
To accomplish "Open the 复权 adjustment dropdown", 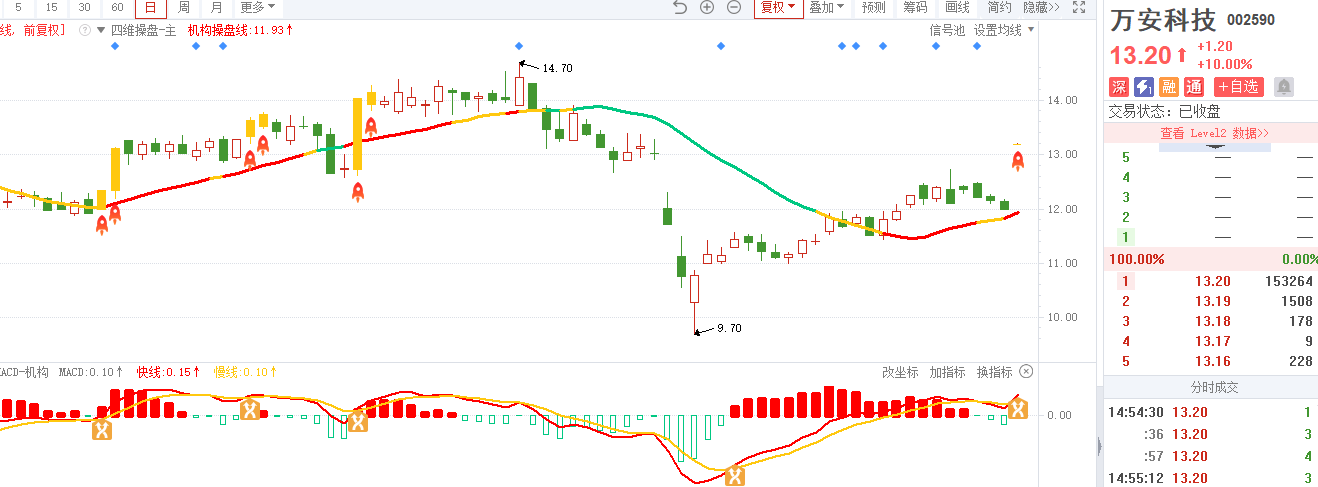I will 778,8.
